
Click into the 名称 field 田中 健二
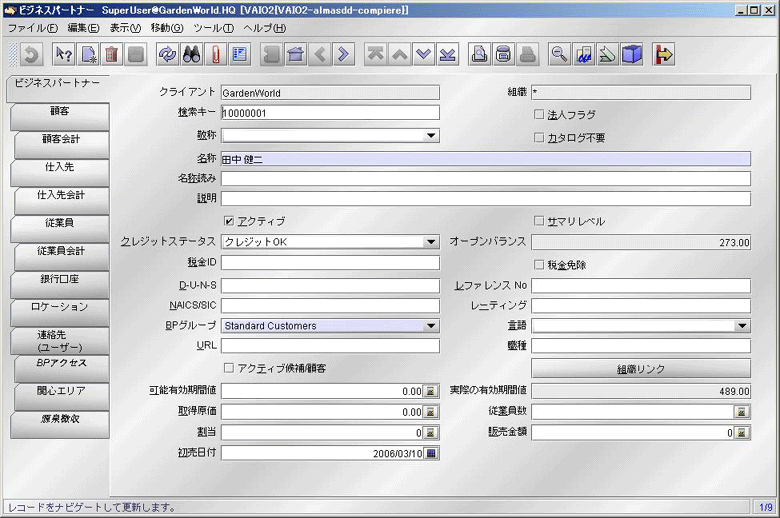click(486, 159)
